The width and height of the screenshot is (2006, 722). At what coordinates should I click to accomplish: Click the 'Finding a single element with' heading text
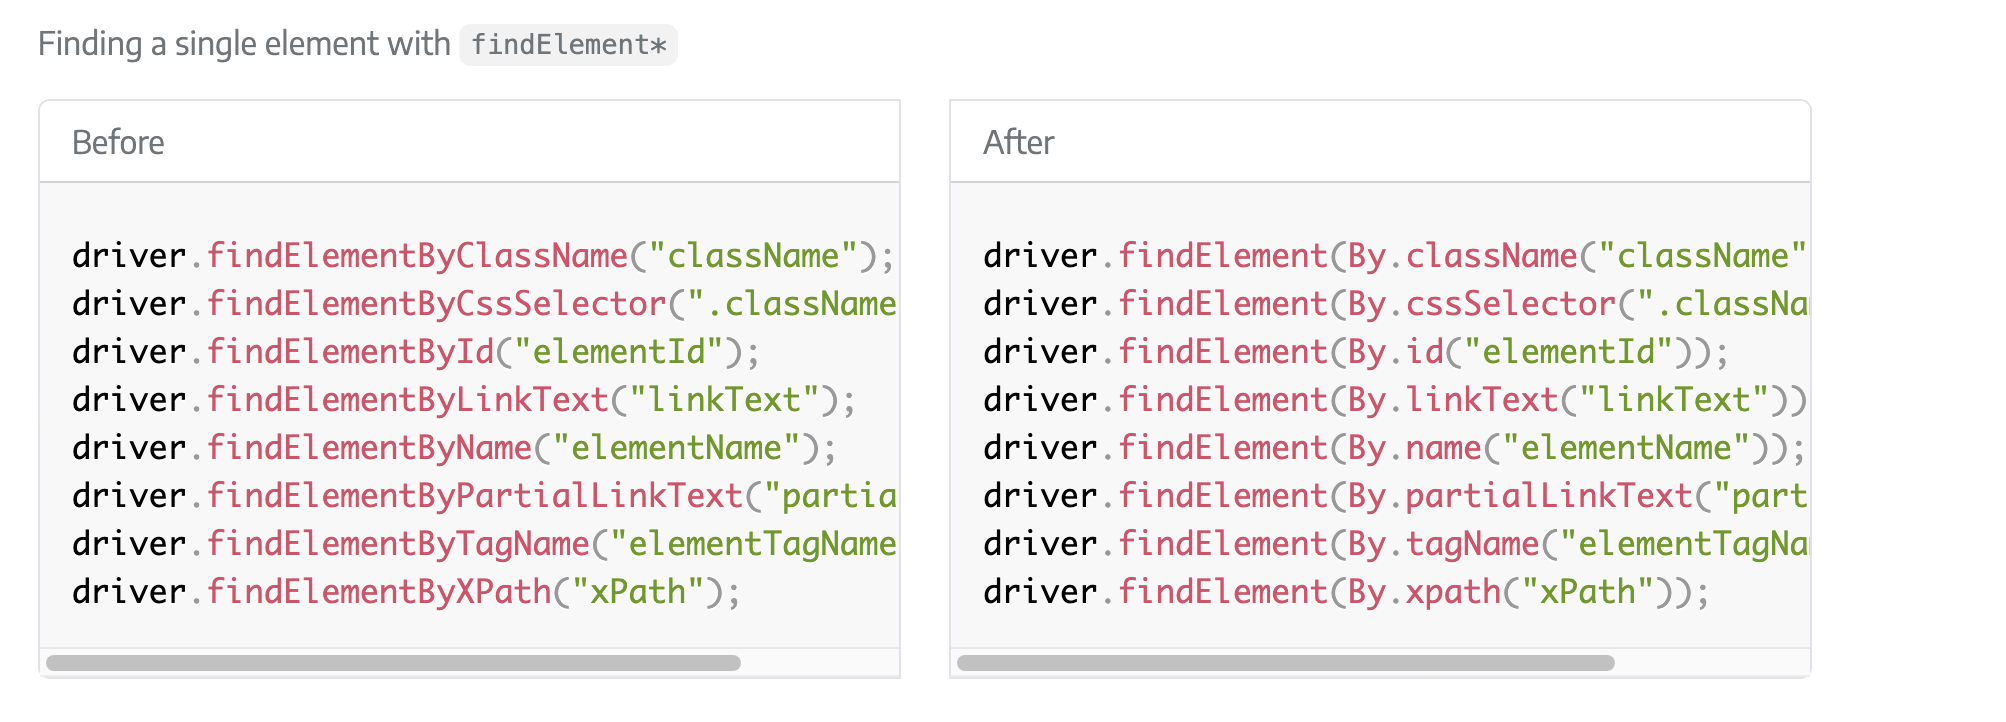(244, 44)
